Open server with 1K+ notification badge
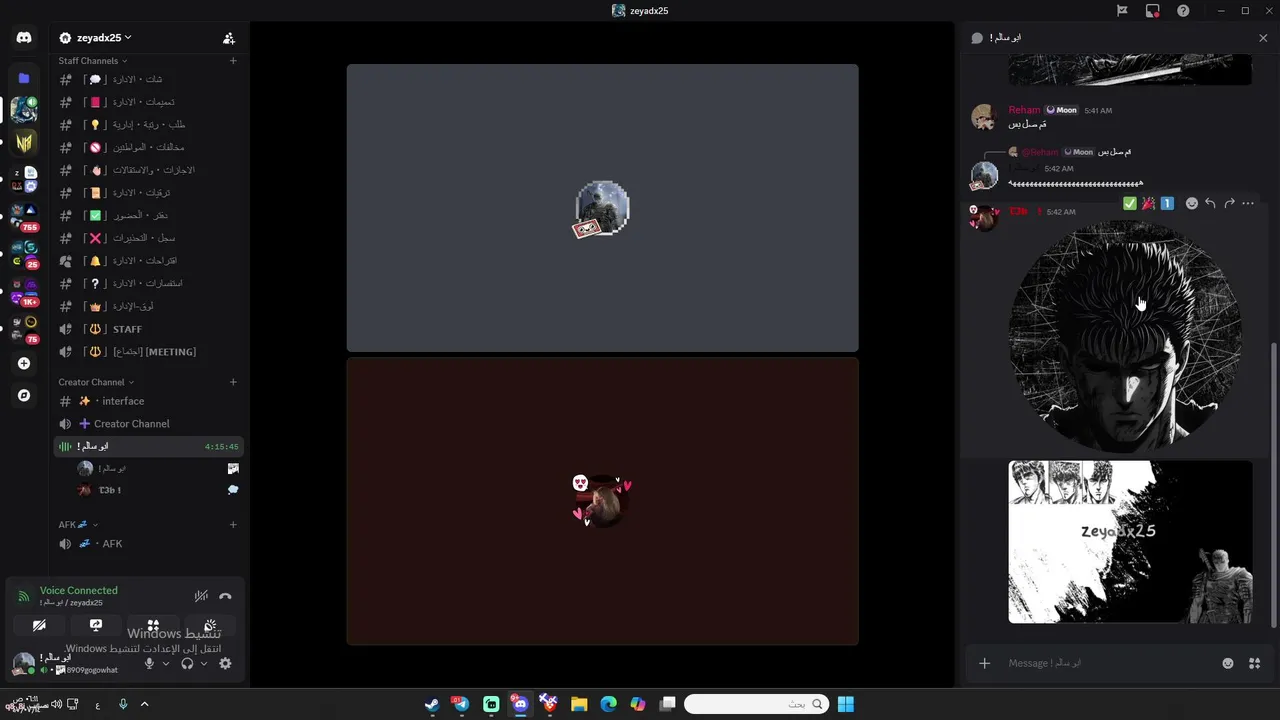 pyautogui.click(x=24, y=292)
